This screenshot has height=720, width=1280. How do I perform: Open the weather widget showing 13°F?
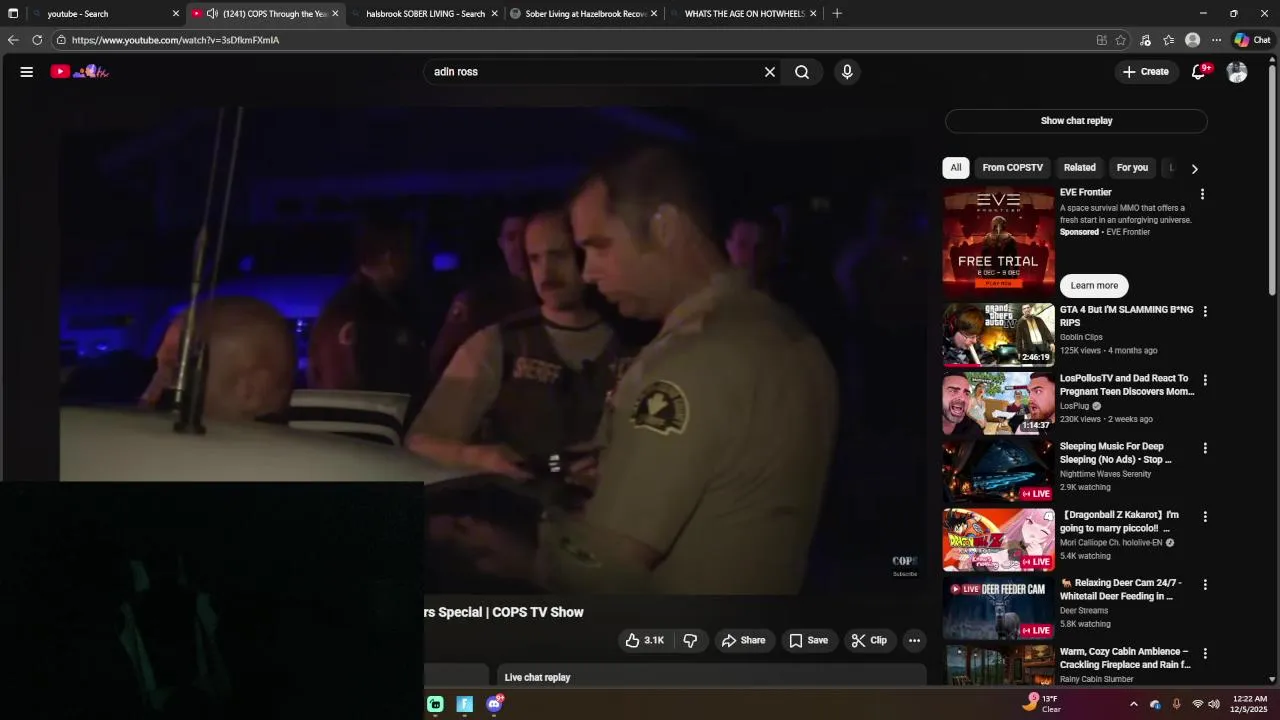click(x=1042, y=704)
